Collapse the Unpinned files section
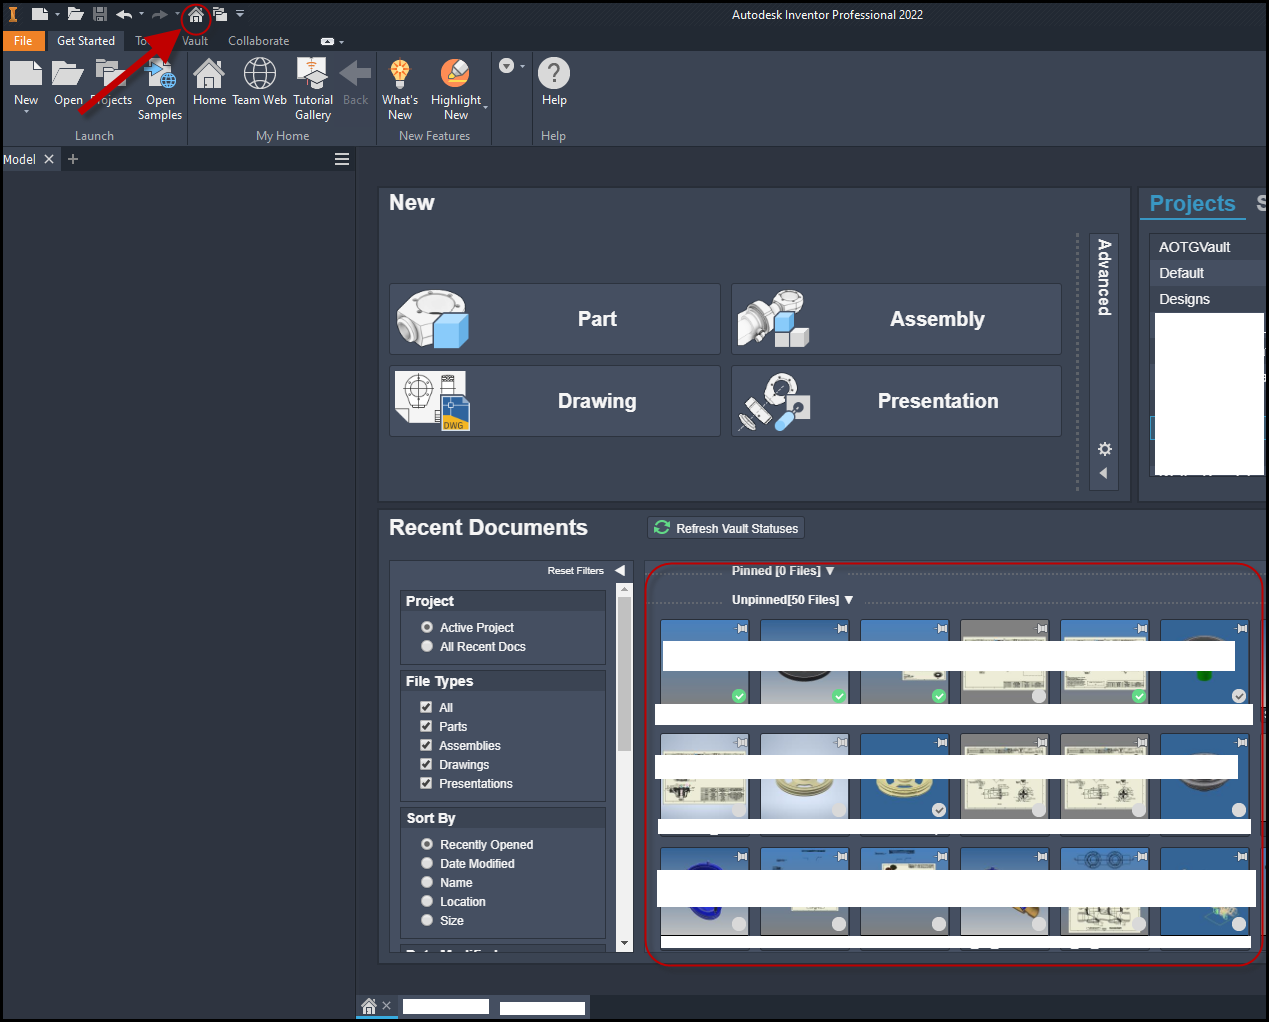 (848, 599)
